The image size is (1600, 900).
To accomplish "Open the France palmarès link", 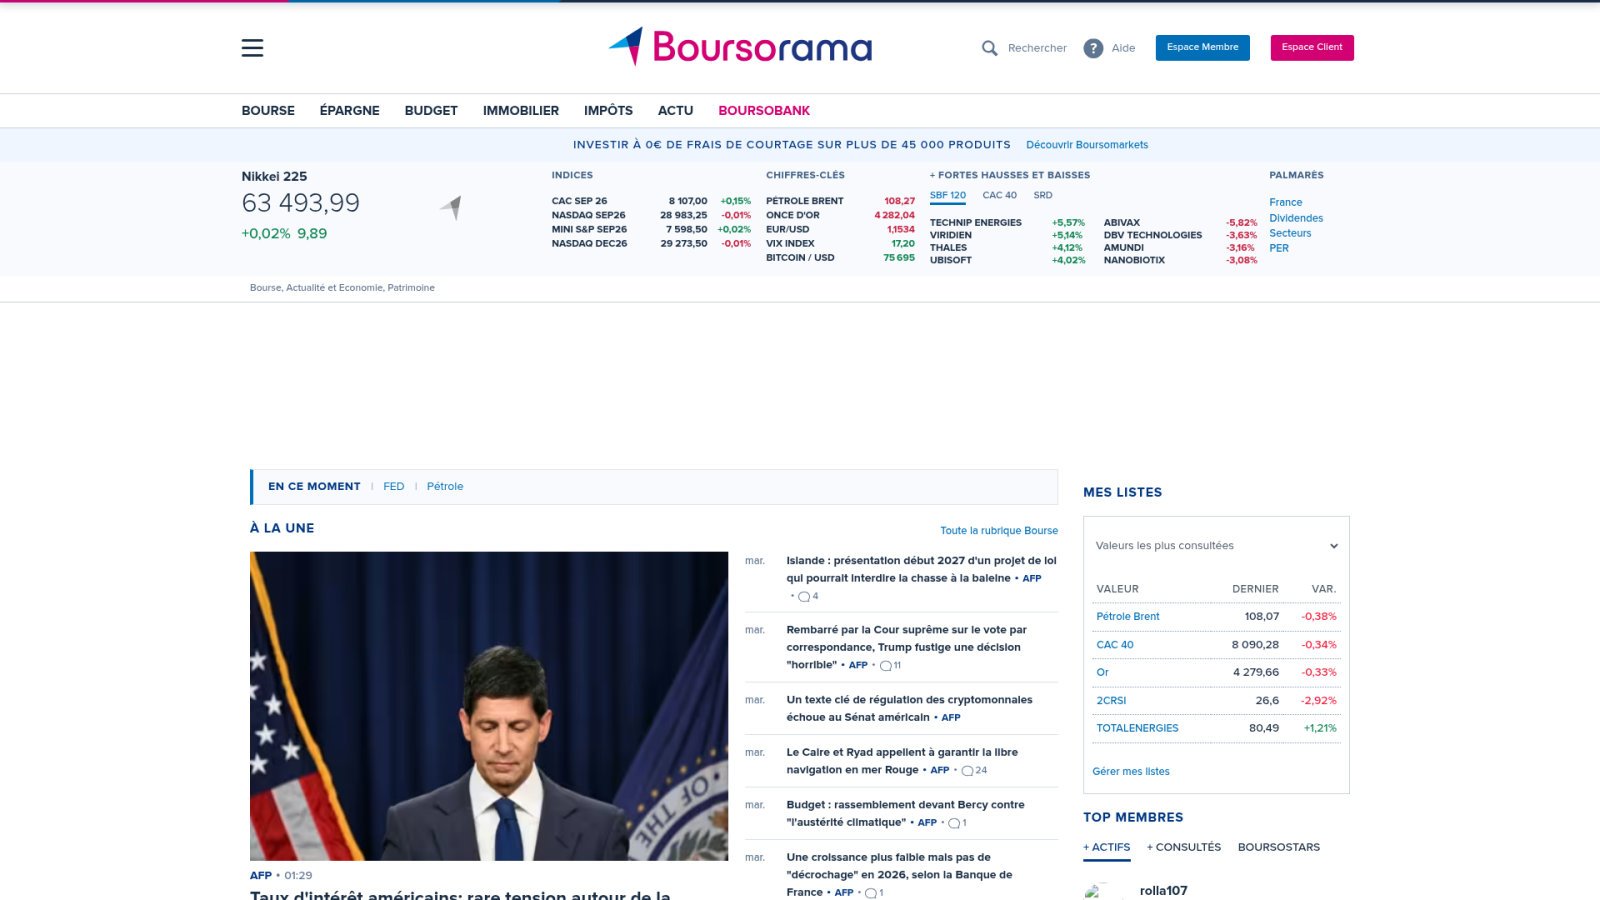I will pos(1286,203).
